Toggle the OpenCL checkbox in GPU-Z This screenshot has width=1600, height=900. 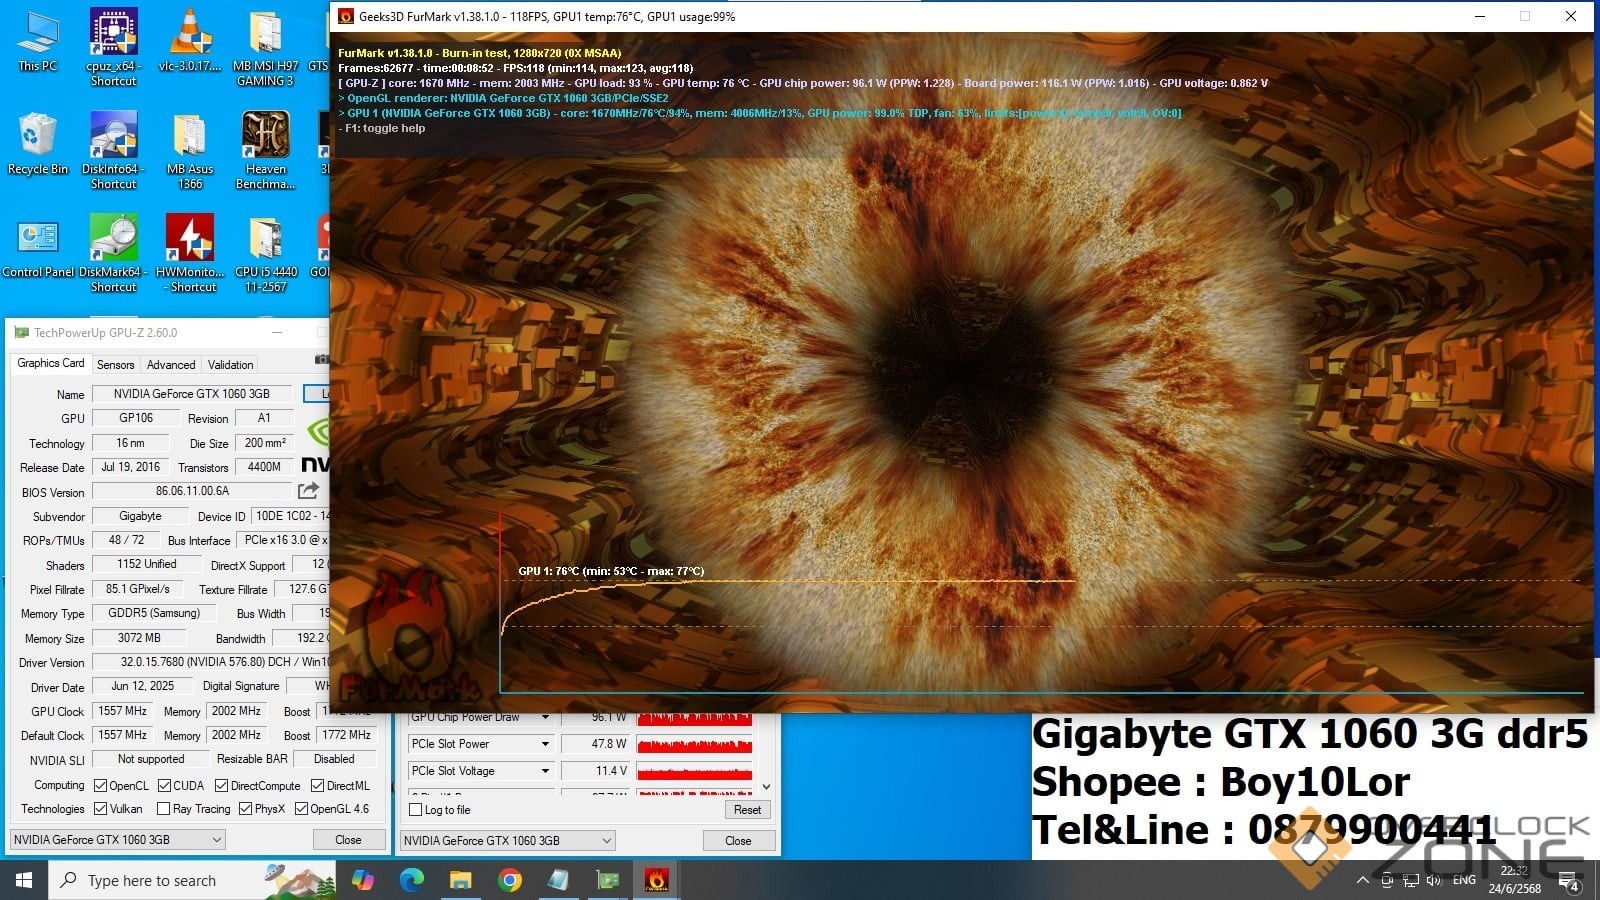pos(100,786)
